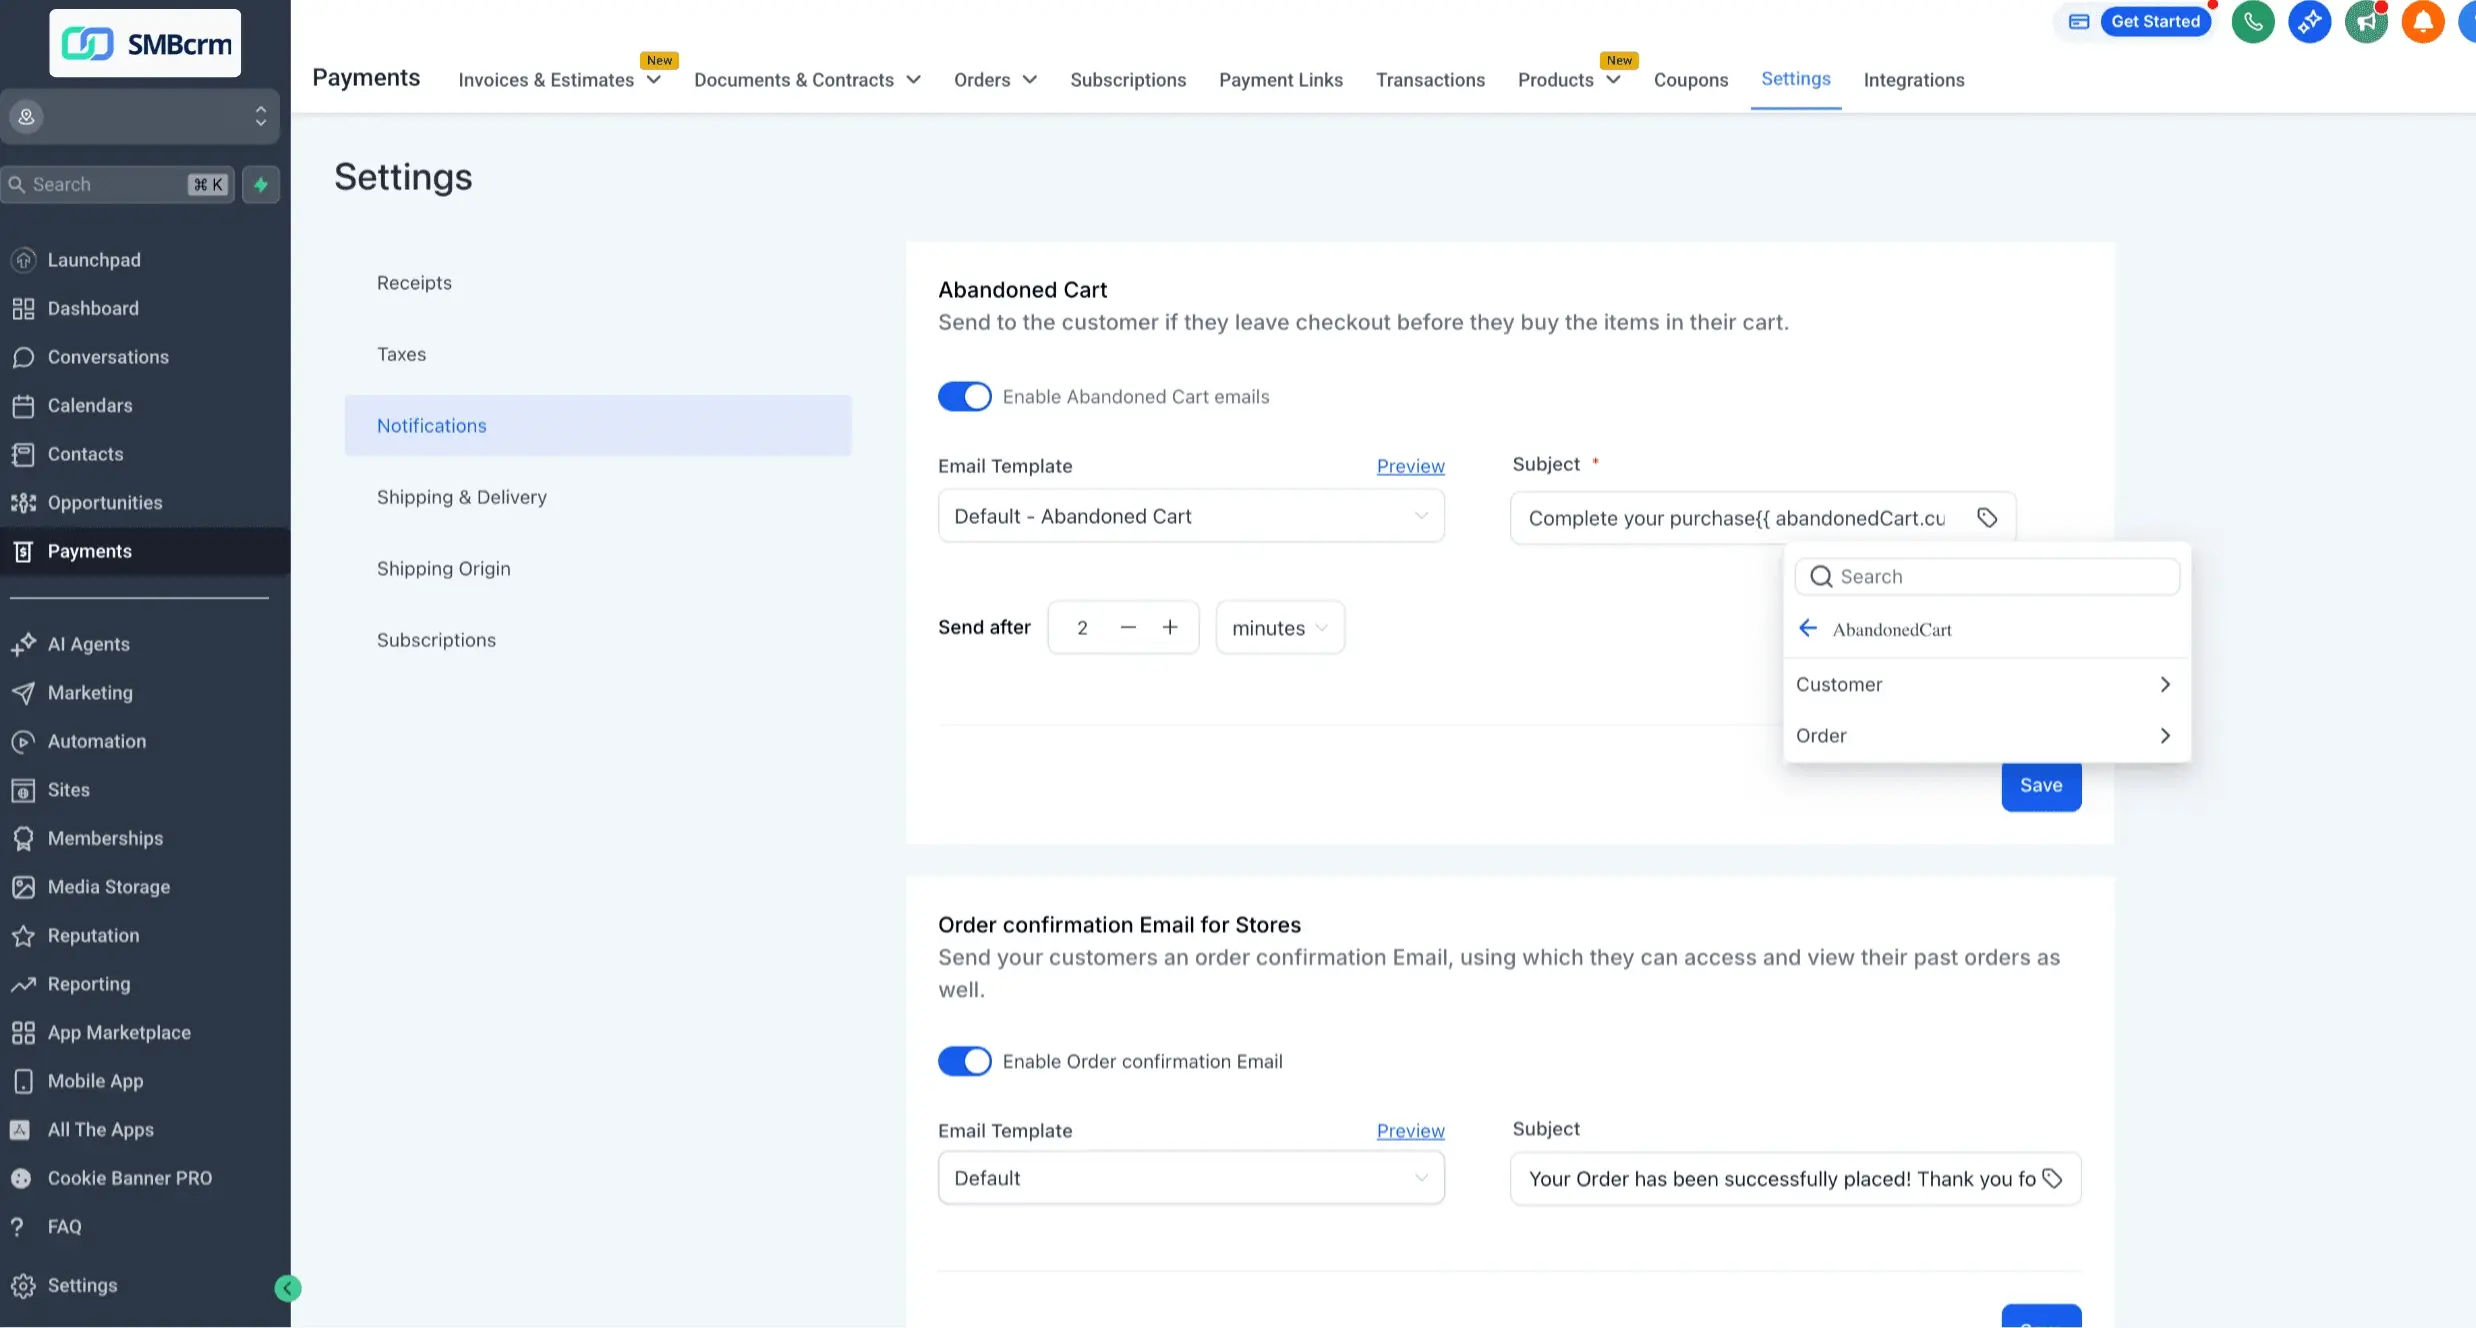Click the sidebar Search box
The image size is (2476, 1328).
tap(118, 184)
